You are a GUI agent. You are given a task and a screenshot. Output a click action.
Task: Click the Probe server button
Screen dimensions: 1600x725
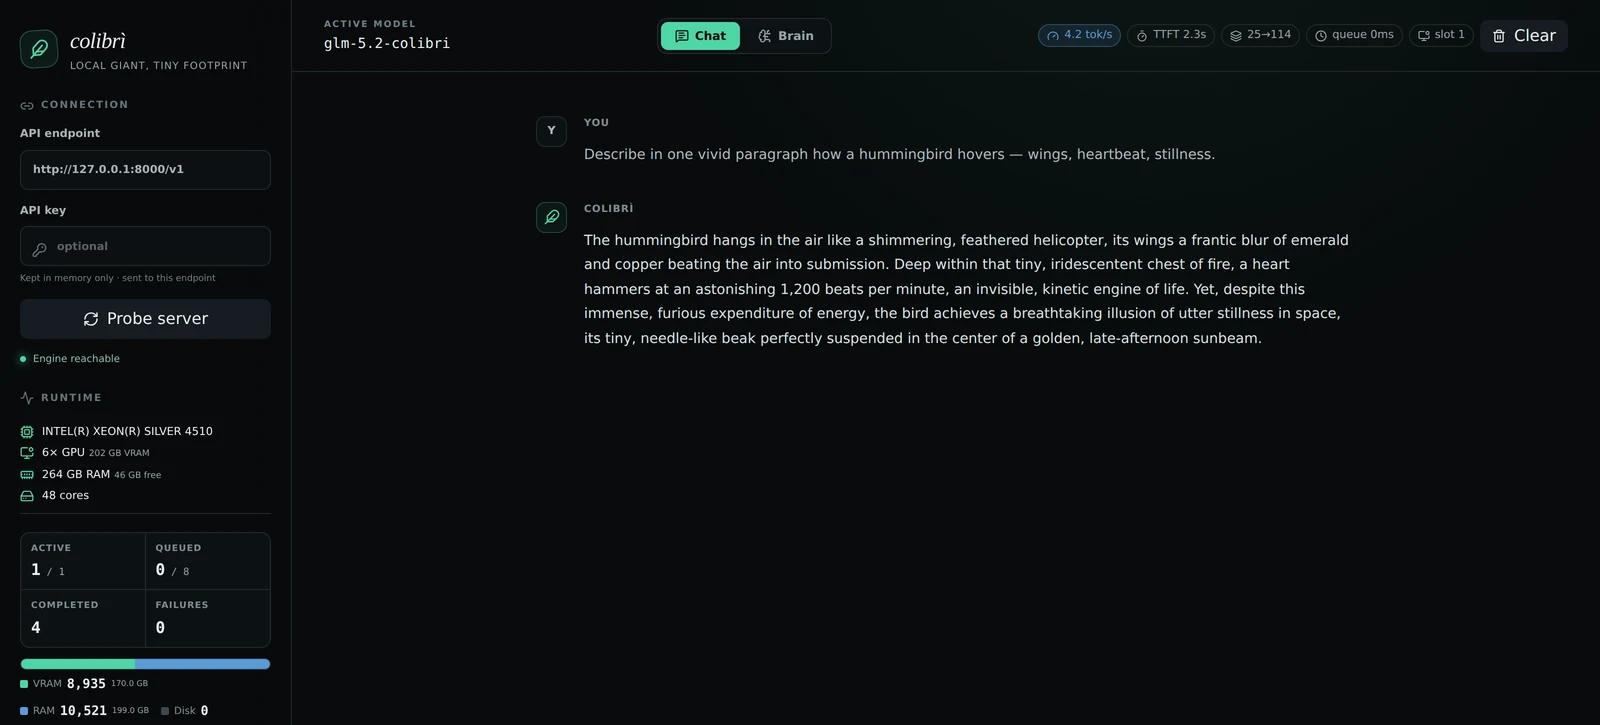coord(145,319)
